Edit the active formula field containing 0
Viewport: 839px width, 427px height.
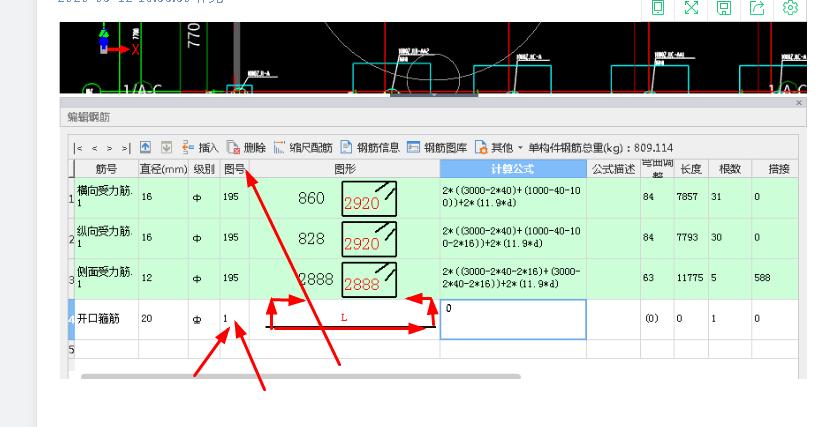tap(513, 319)
